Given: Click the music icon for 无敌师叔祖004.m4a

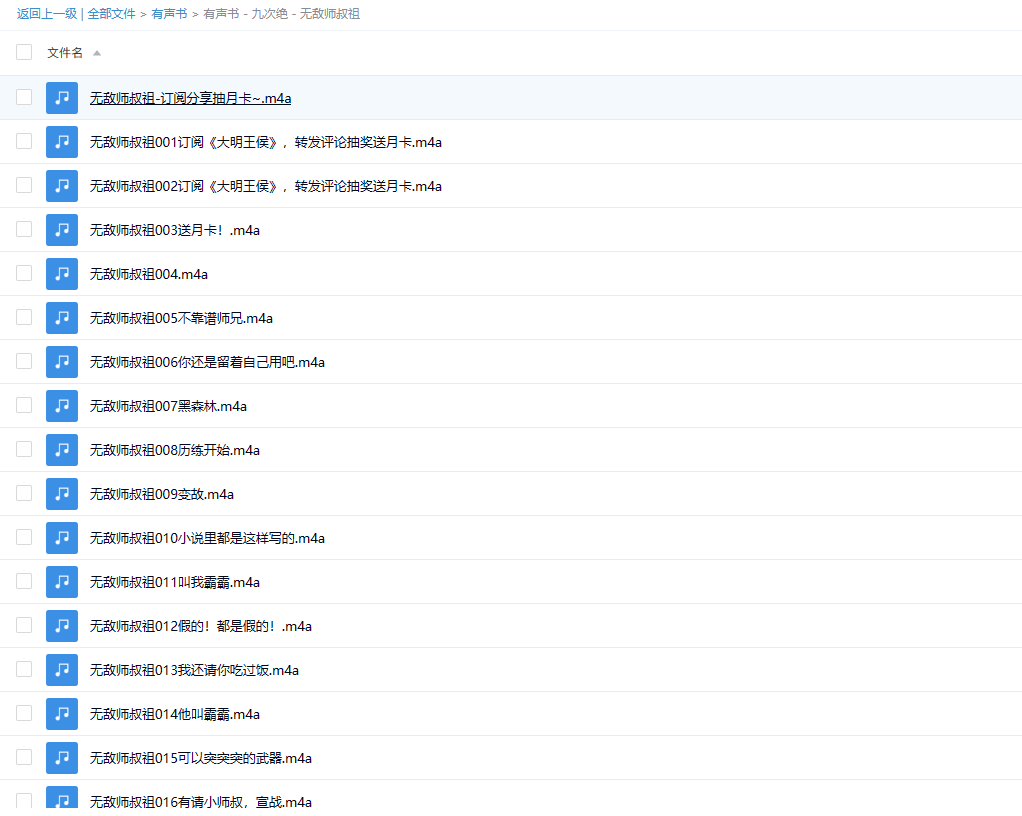Looking at the screenshot, I should [62, 274].
